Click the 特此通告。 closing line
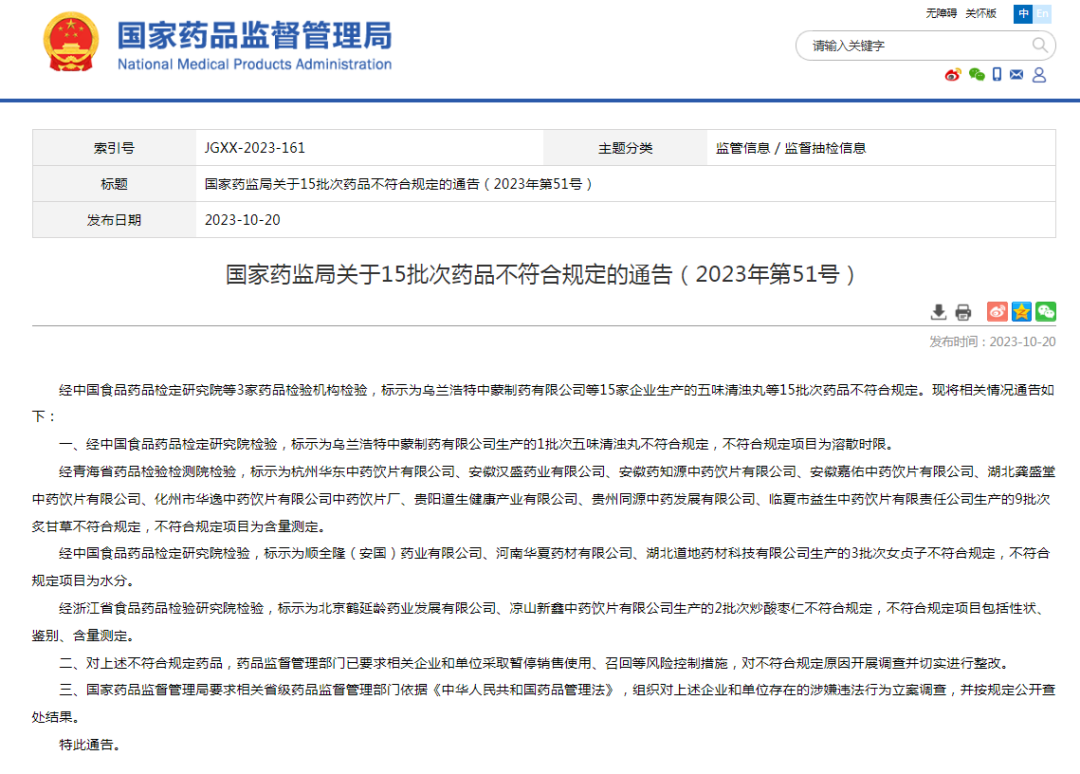 [90, 744]
